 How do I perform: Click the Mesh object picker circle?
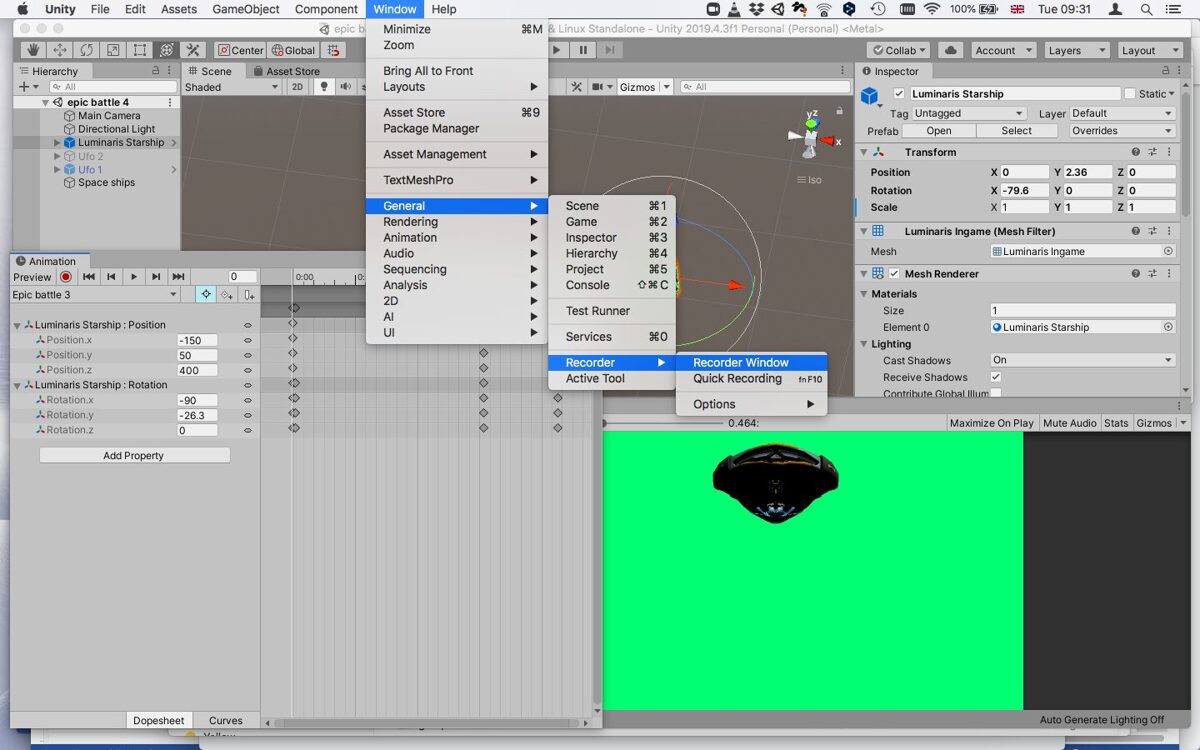pos(1168,251)
